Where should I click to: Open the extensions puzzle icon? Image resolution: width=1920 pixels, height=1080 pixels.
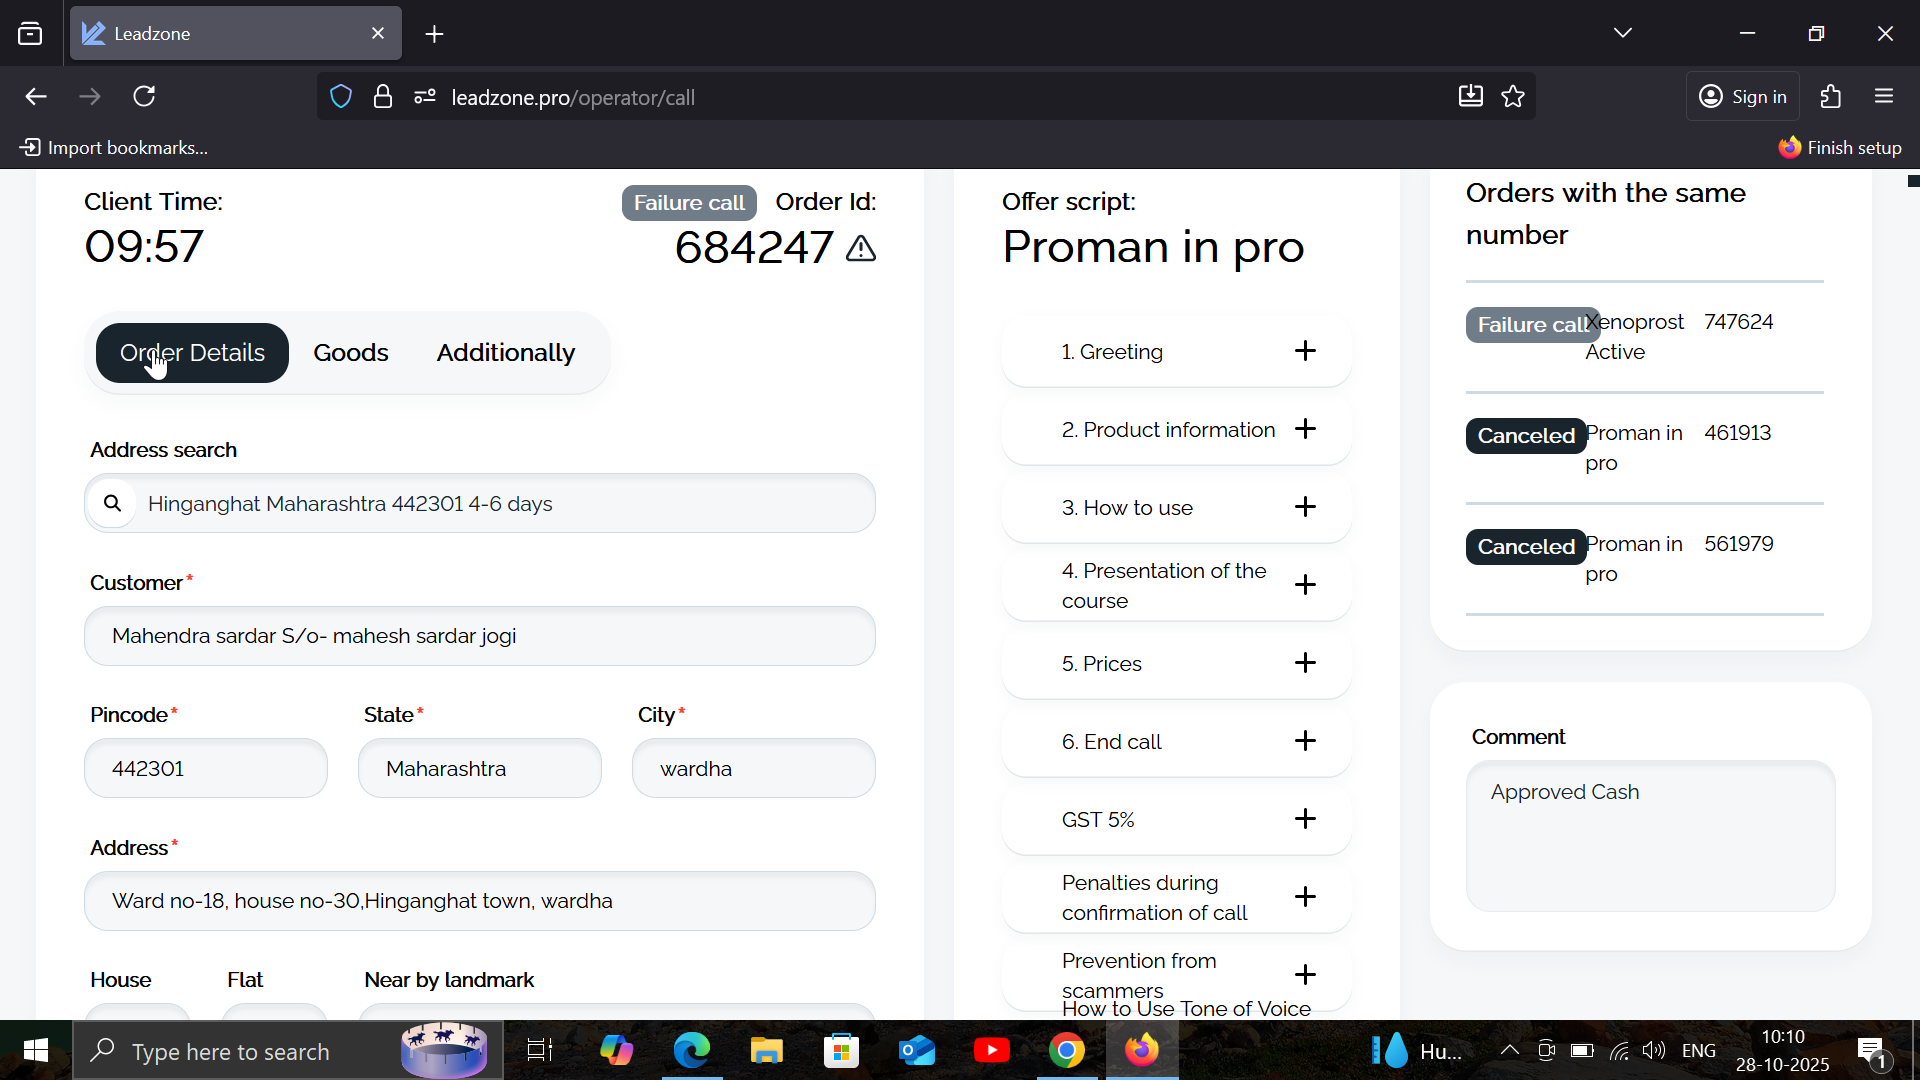[x=1831, y=97]
